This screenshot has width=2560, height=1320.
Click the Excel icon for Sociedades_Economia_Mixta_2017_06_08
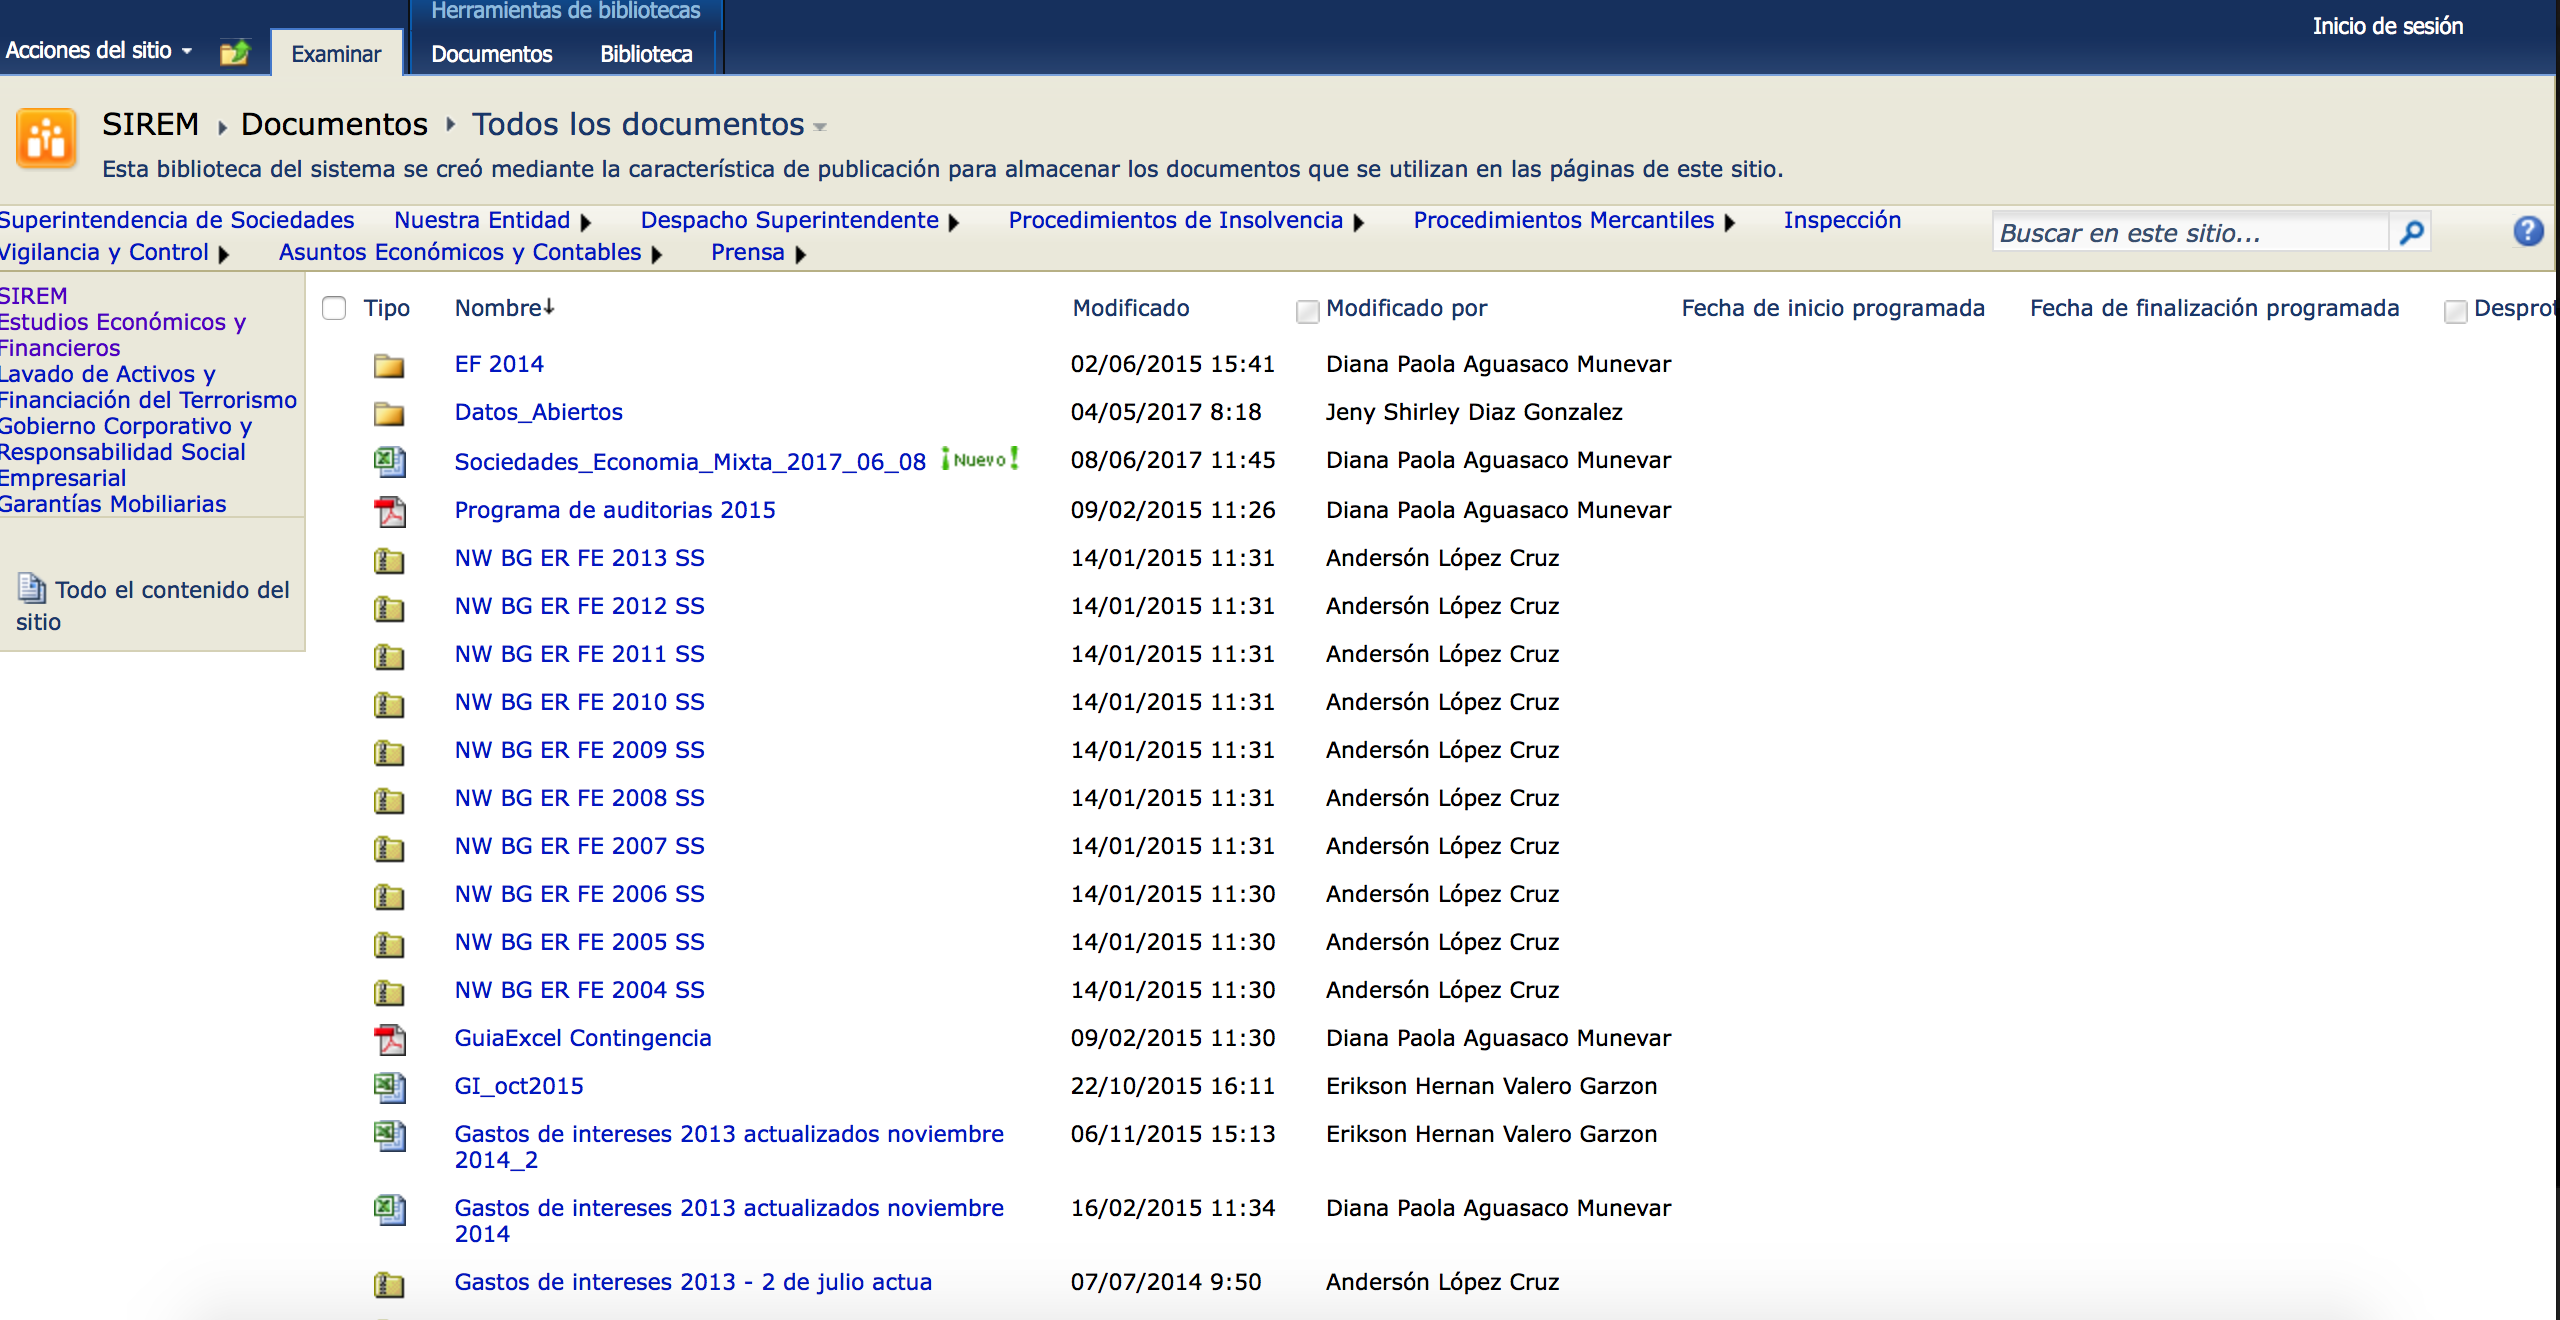389,461
